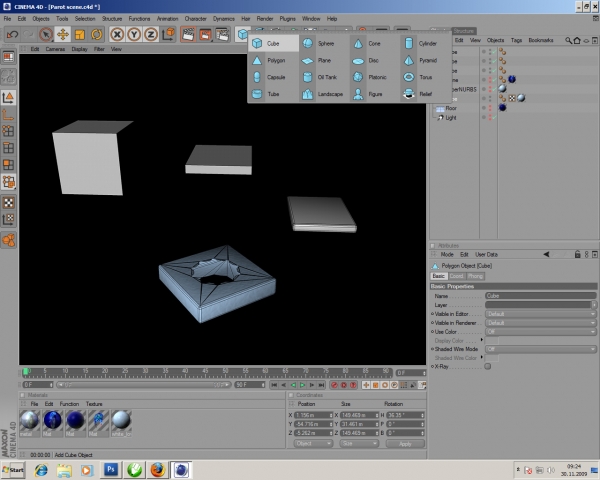The height and width of the screenshot is (480, 600).
Task: Open Visible in Renderer dropdown
Action: tap(541, 323)
